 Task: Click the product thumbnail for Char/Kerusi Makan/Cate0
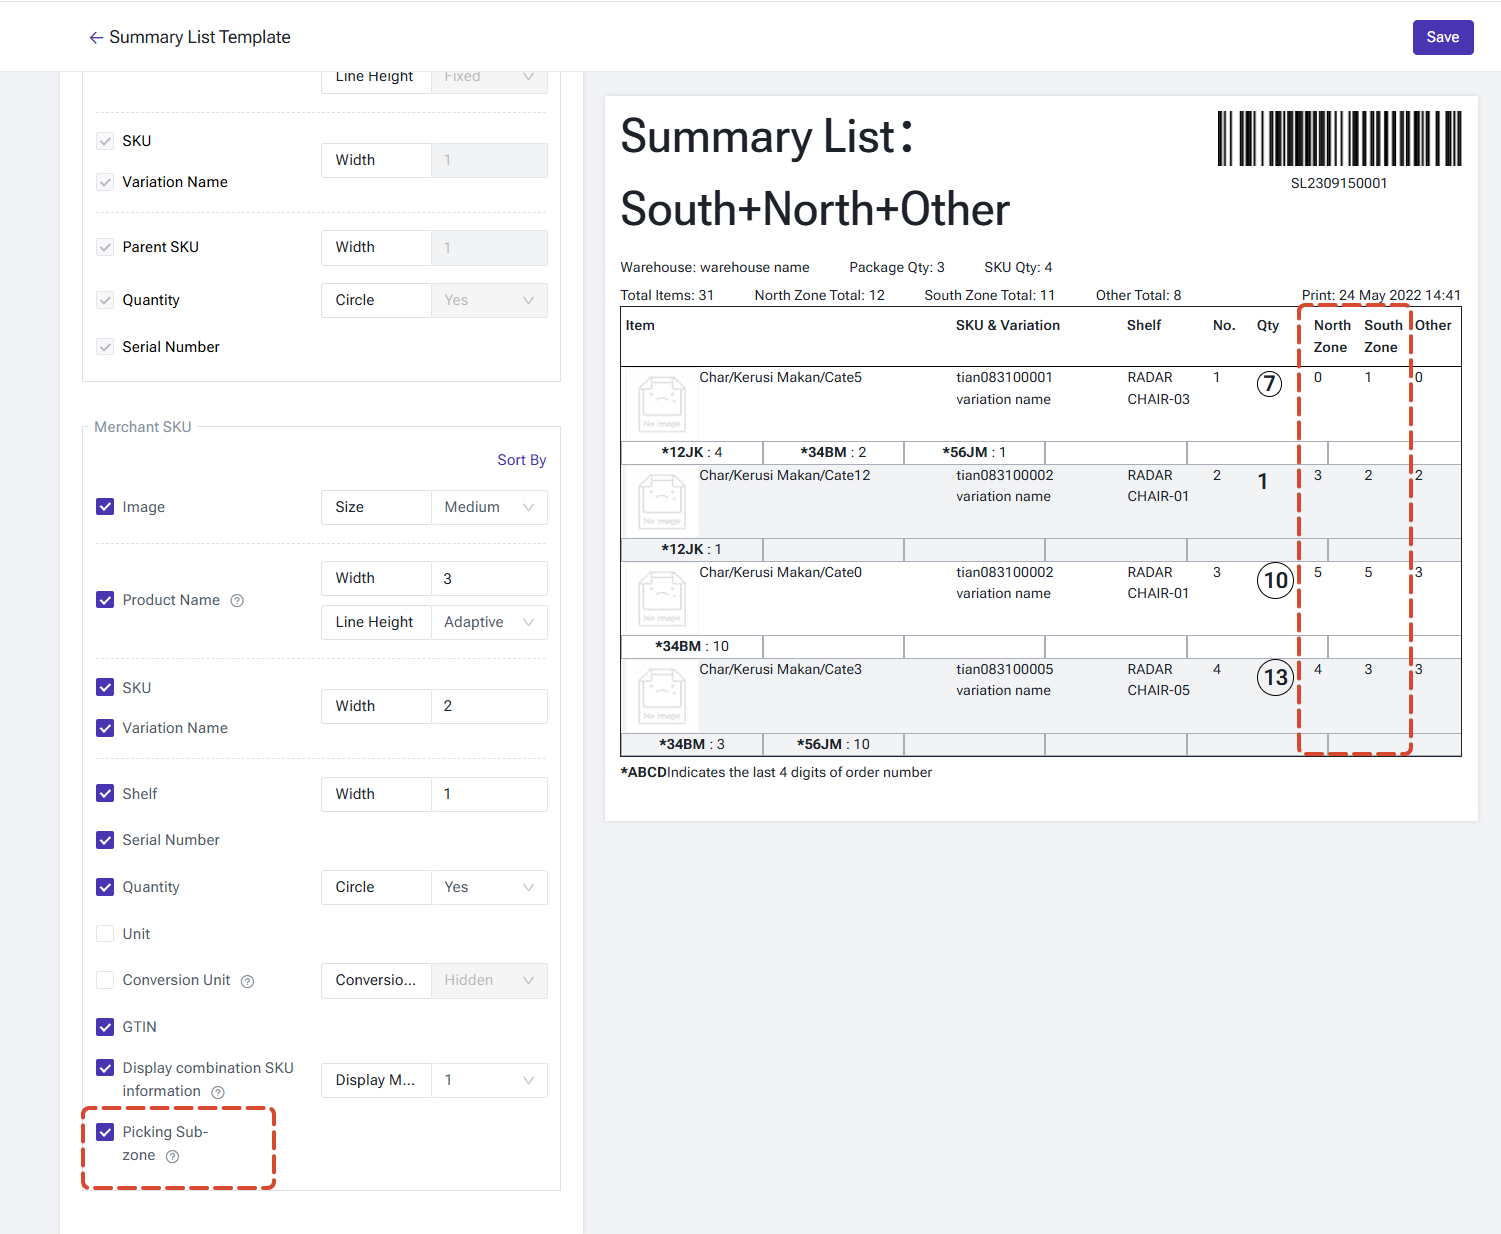pos(661,598)
